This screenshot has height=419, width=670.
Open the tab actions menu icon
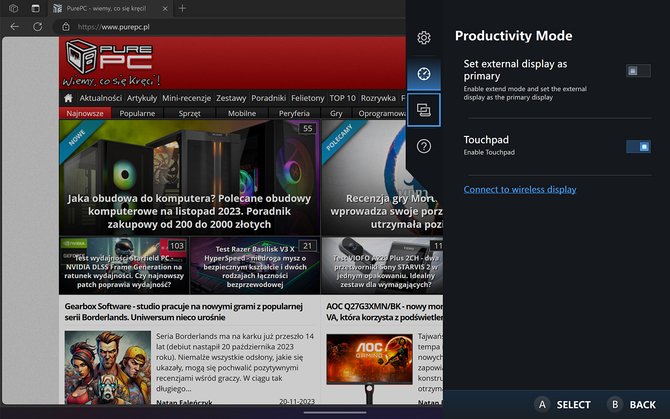click(35, 8)
